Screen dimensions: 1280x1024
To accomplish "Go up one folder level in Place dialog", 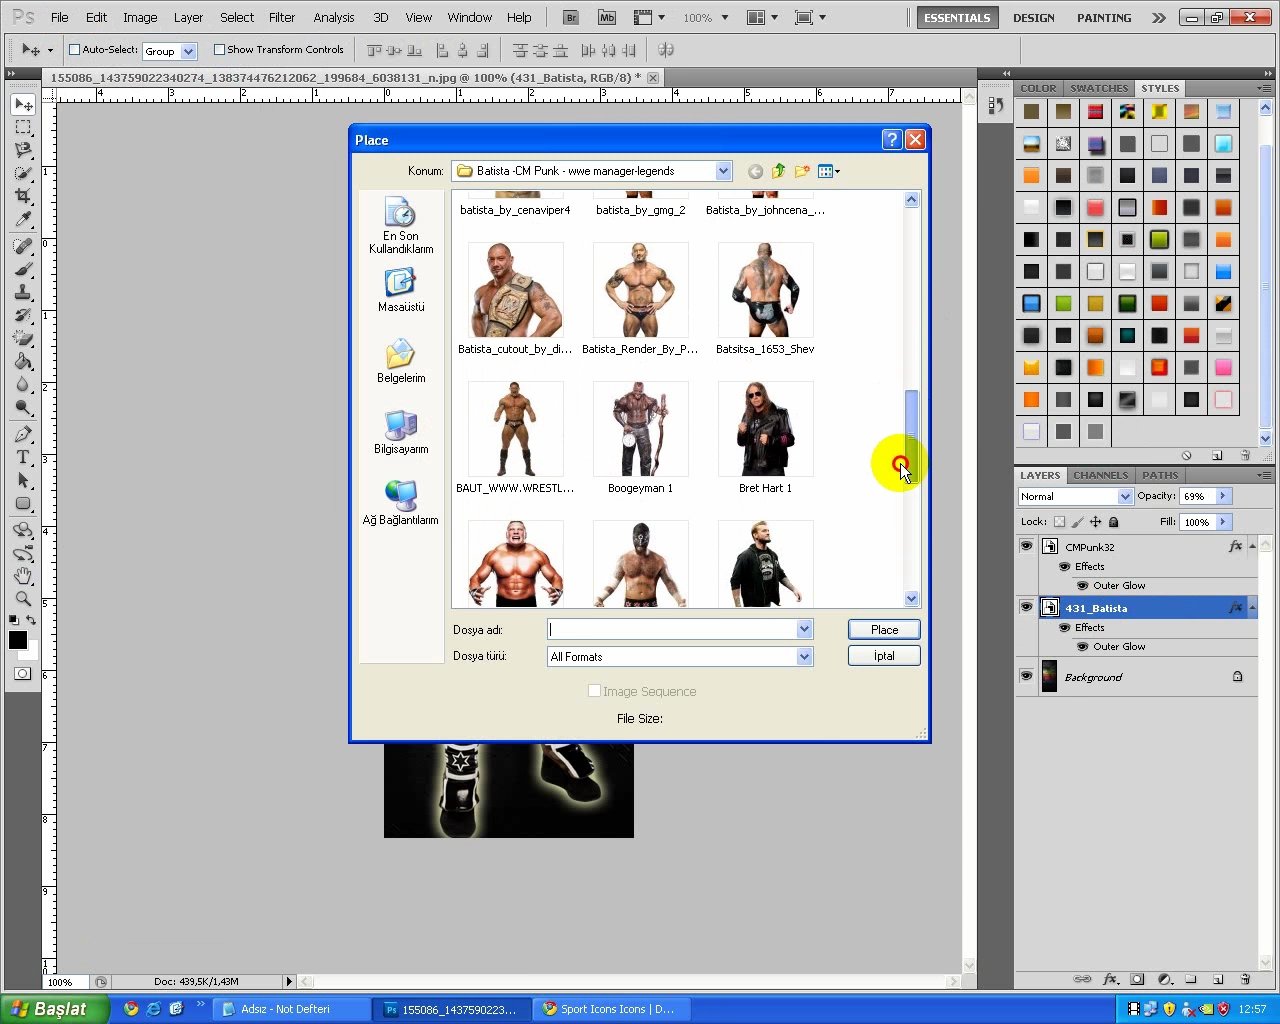I will pos(778,171).
